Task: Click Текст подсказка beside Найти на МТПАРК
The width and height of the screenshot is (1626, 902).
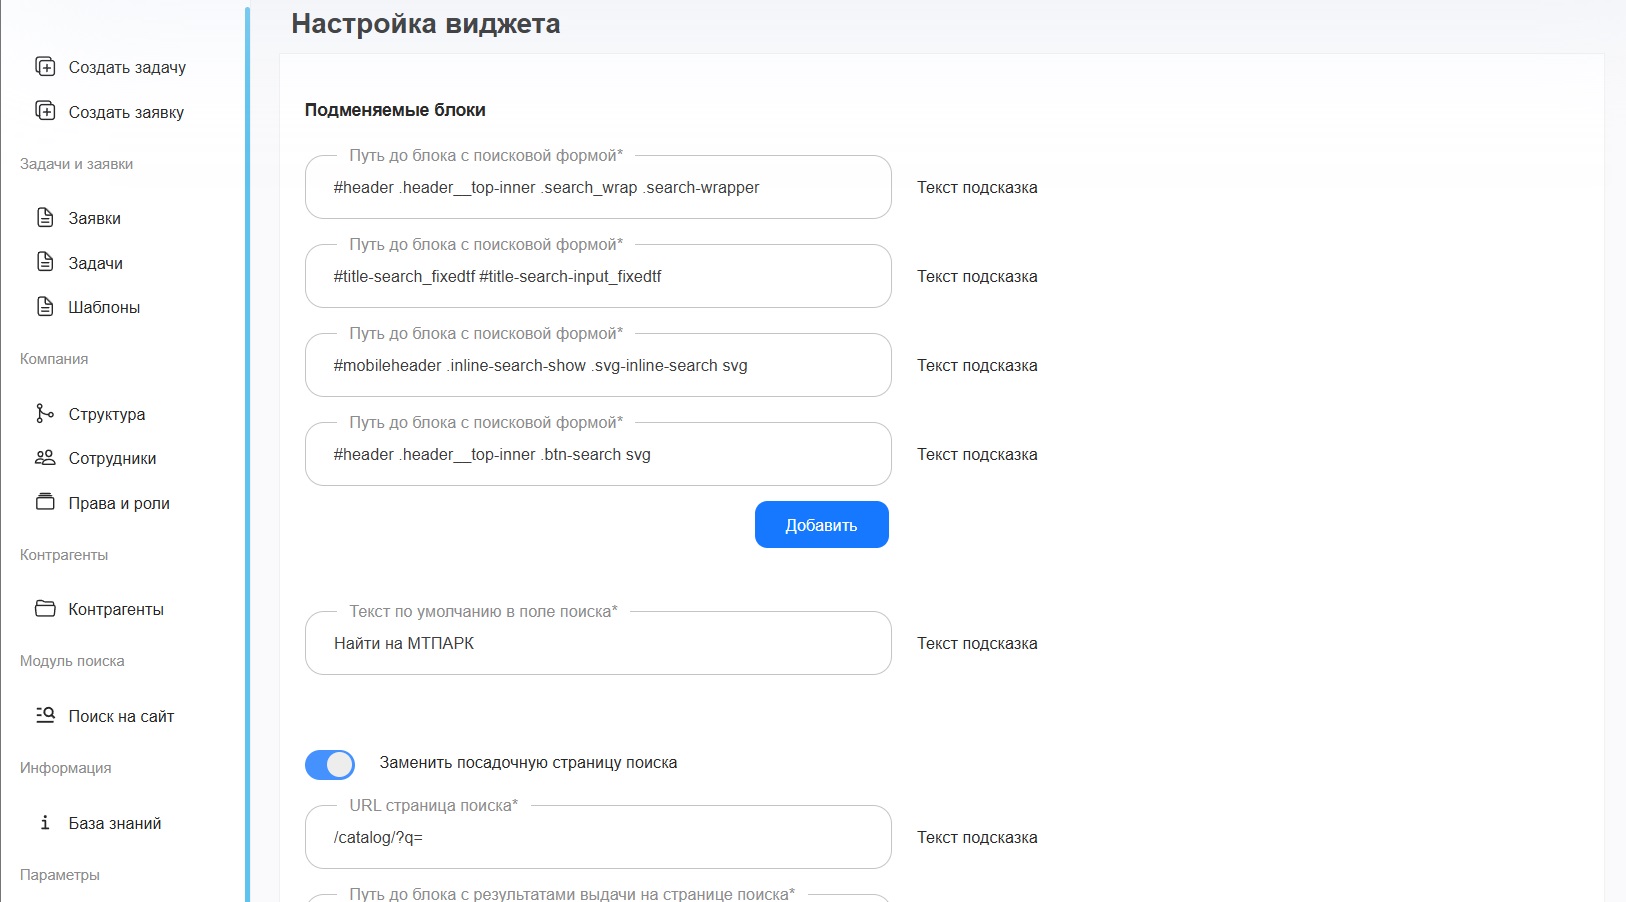Action: tap(977, 644)
